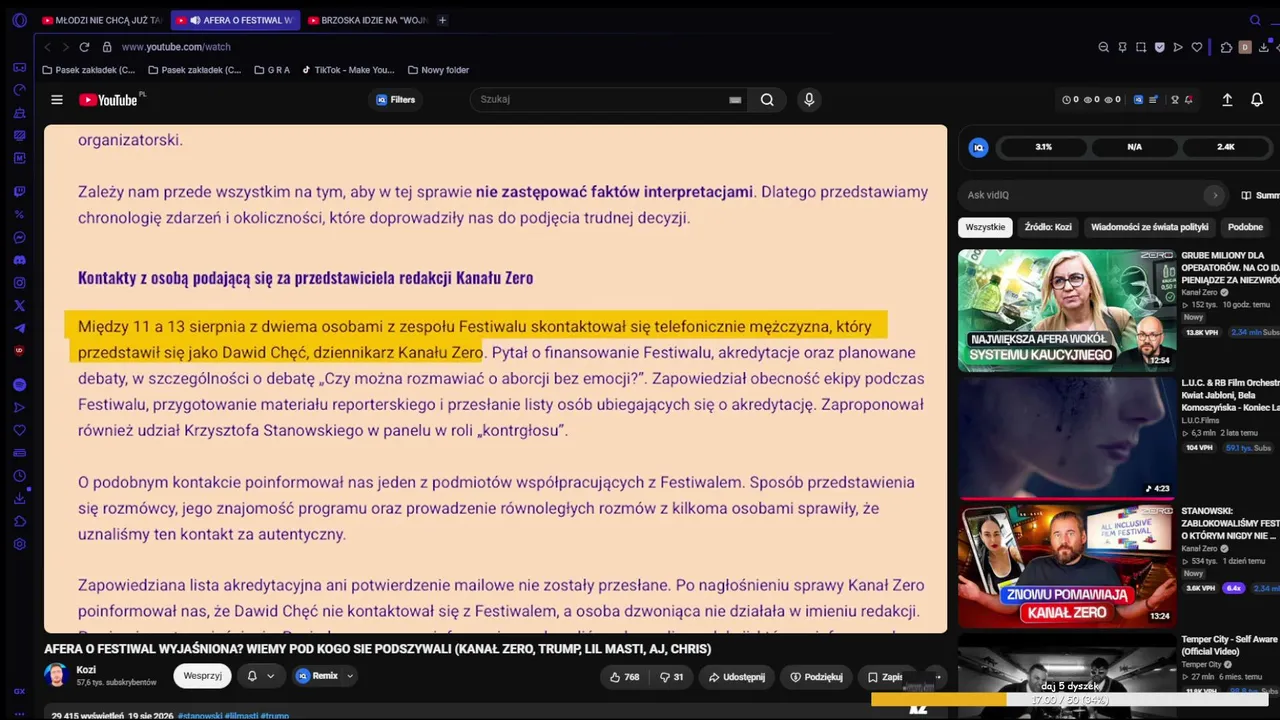The width and height of the screenshot is (1280, 720).
Task: Open the "G R A" bookmark folder
Action: tap(272, 70)
